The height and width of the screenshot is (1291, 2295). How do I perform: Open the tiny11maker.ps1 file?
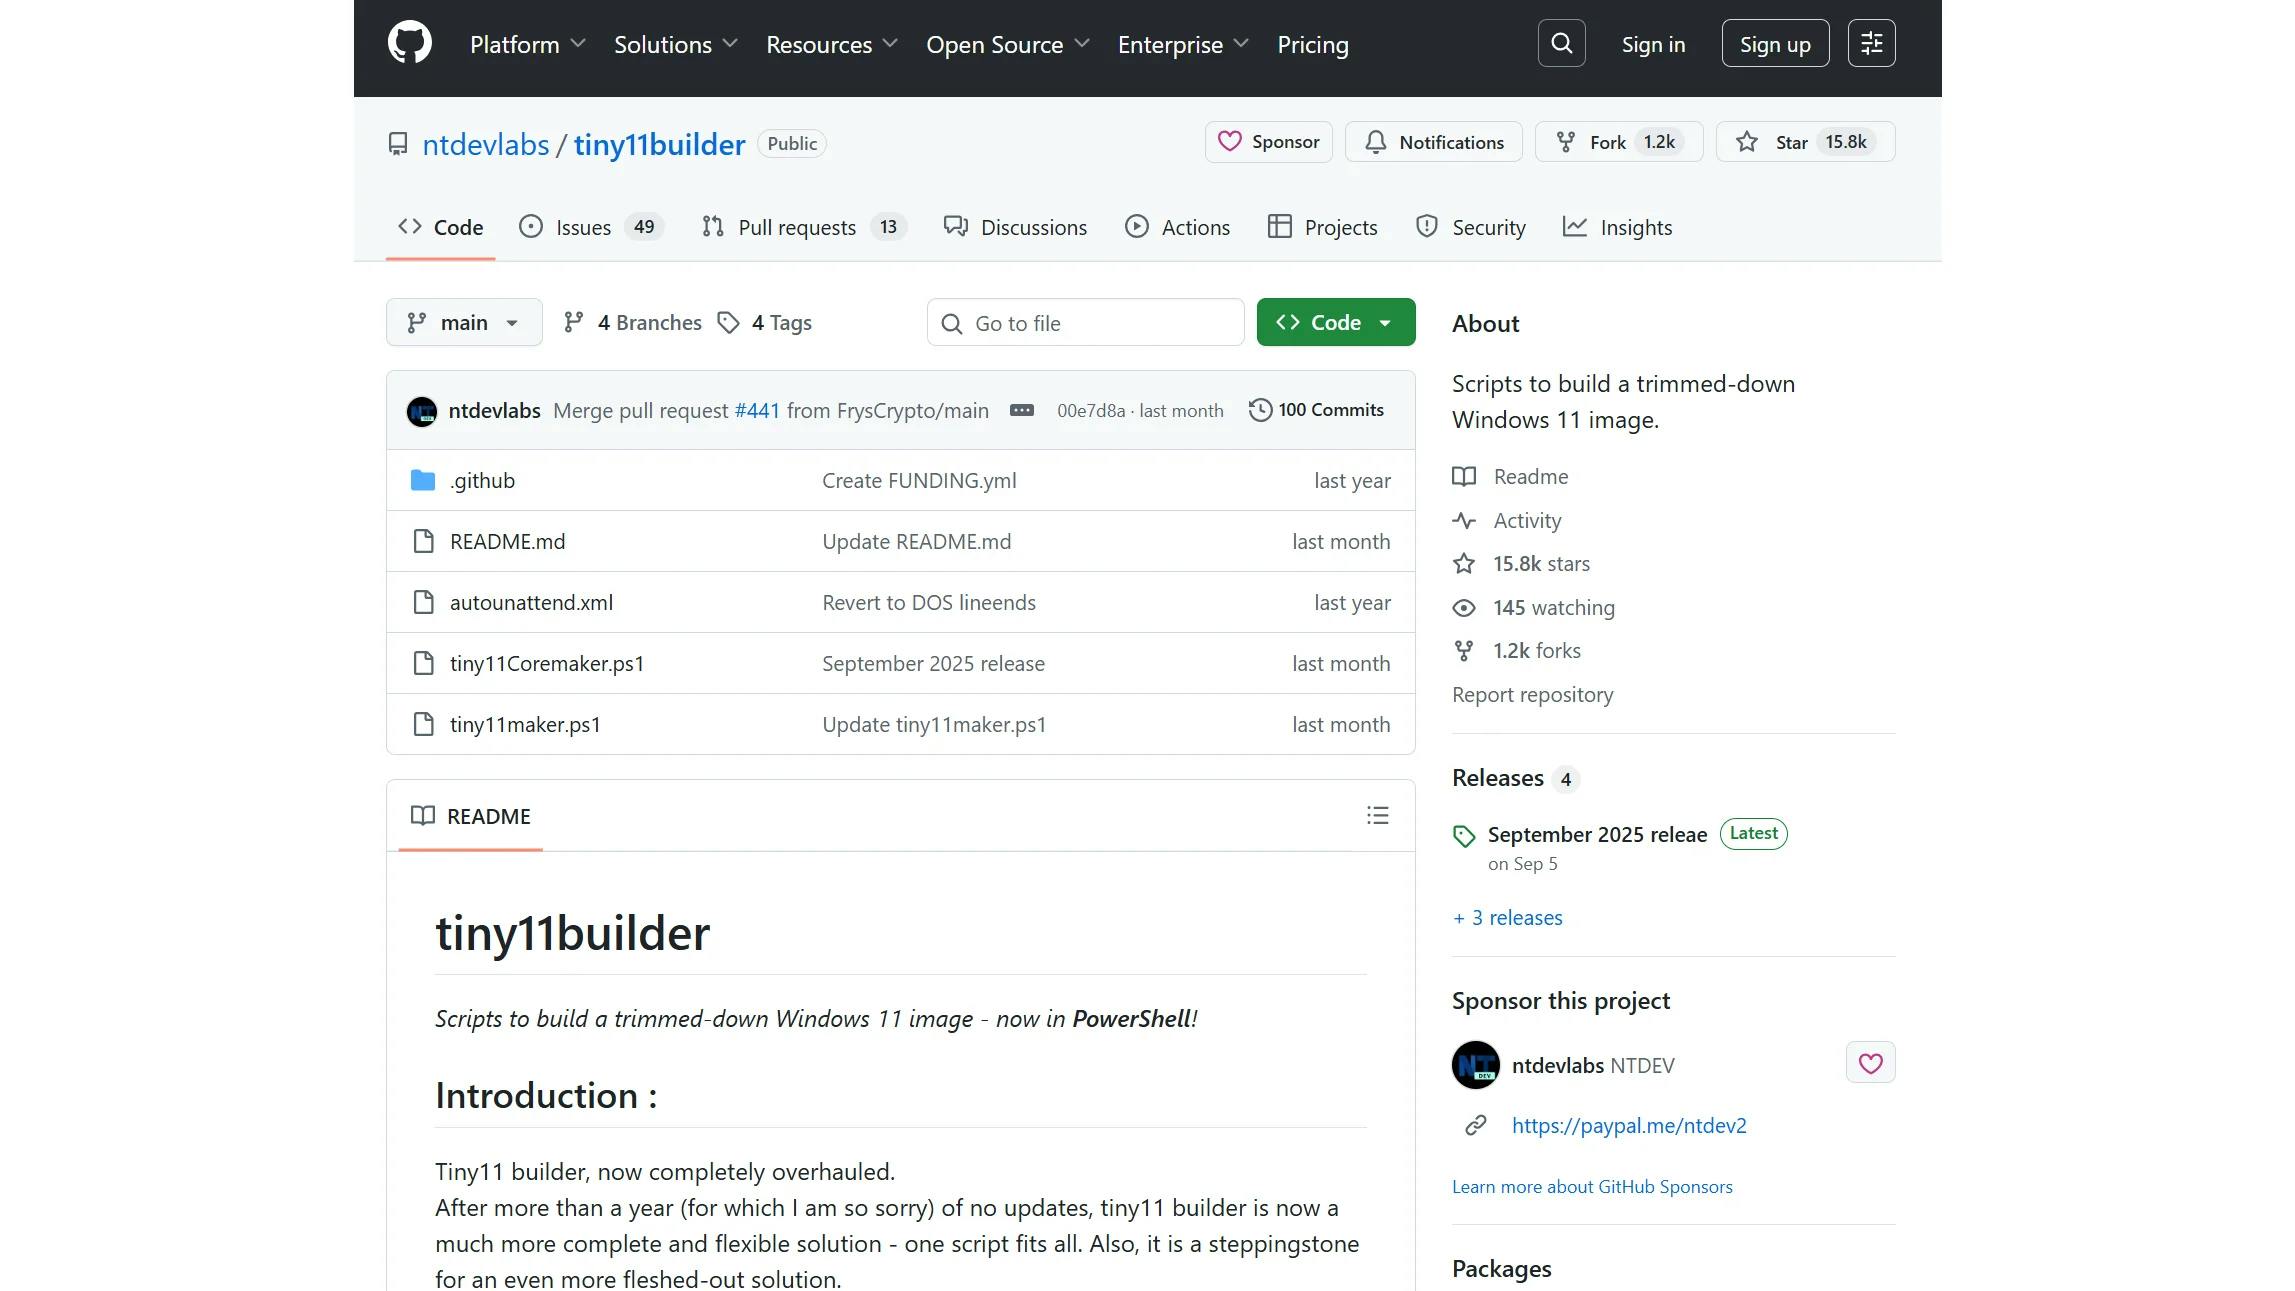pos(525,725)
